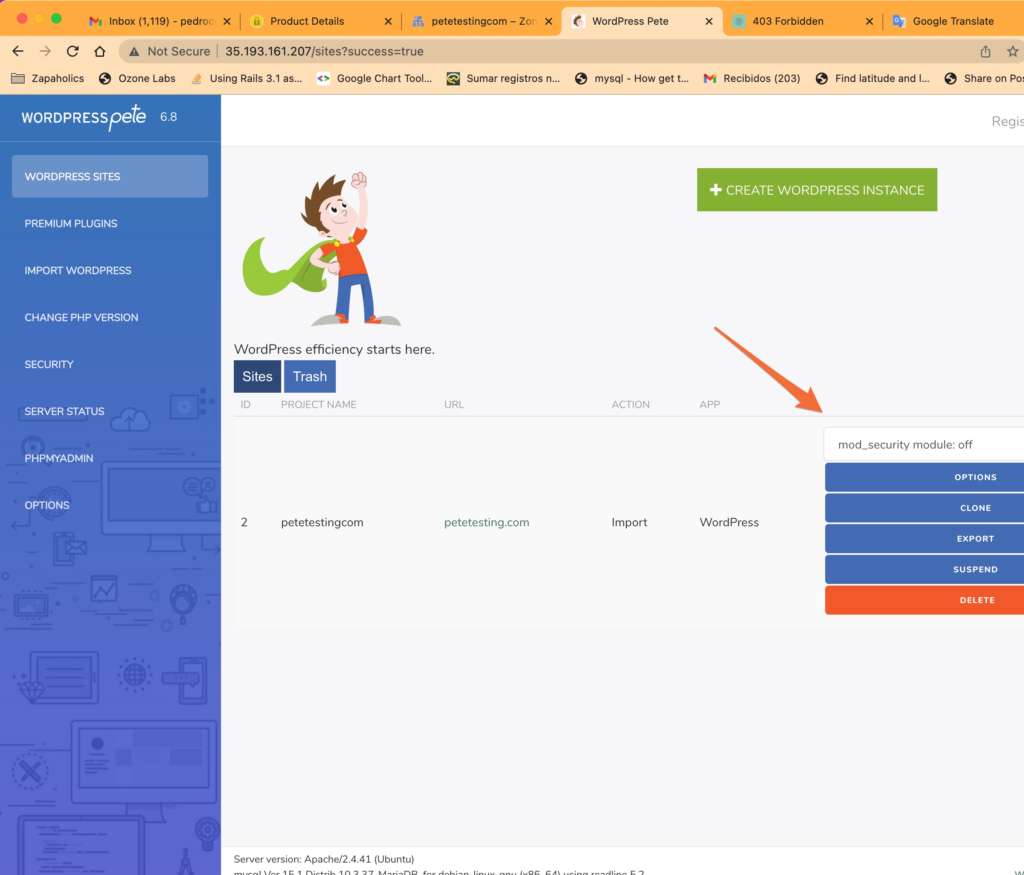Go to Change PHP Version

(x=81, y=317)
